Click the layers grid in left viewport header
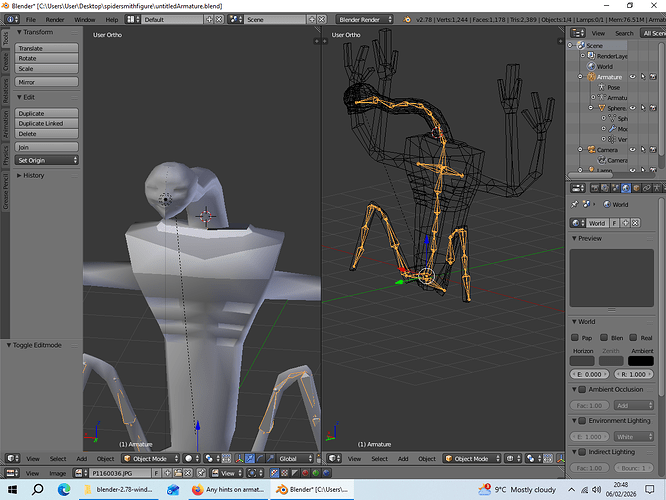The image size is (666, 500). pos(227,459)
